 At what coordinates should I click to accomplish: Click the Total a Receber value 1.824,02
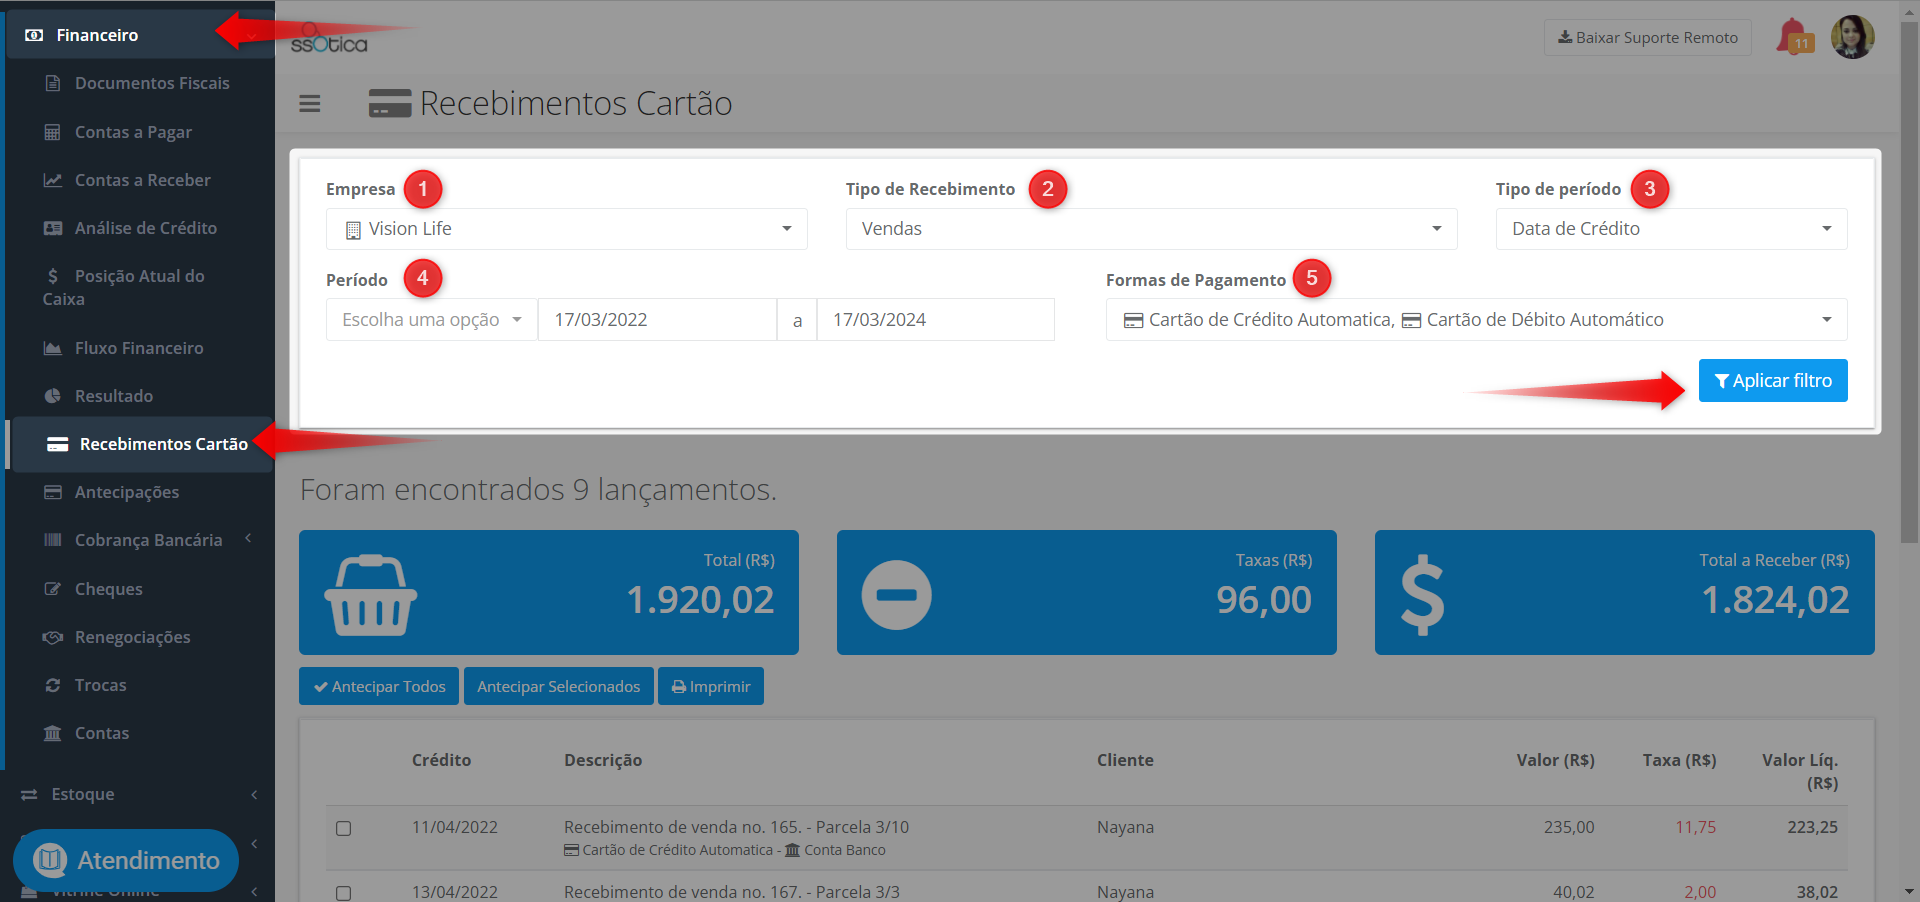point(1776,600)
